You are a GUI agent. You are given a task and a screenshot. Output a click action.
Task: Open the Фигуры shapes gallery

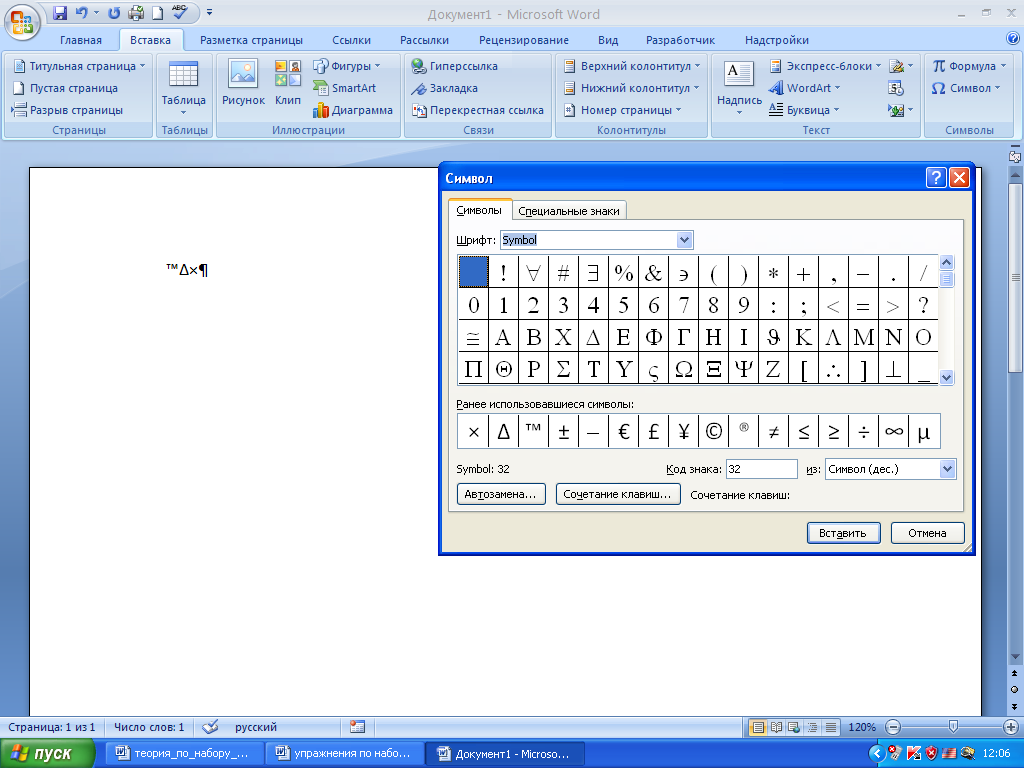point(347,66)
